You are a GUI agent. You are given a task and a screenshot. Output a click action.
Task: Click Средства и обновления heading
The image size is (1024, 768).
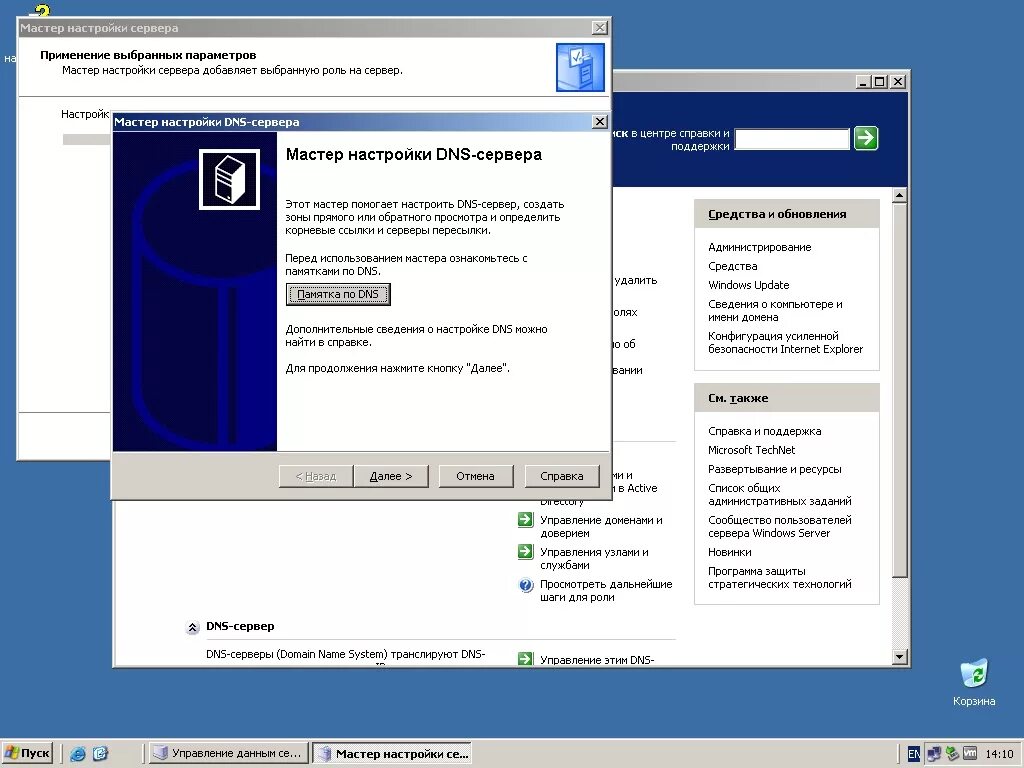777,214
